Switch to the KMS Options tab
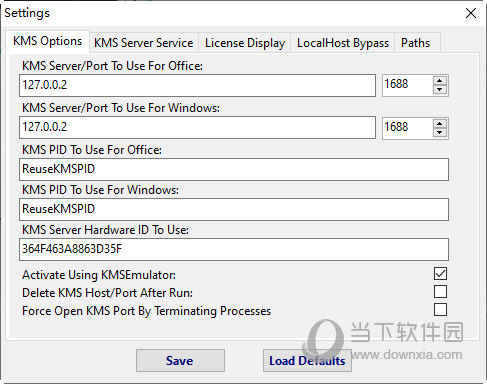The width and height of the screenshot is (487, 384). (47, 41)
